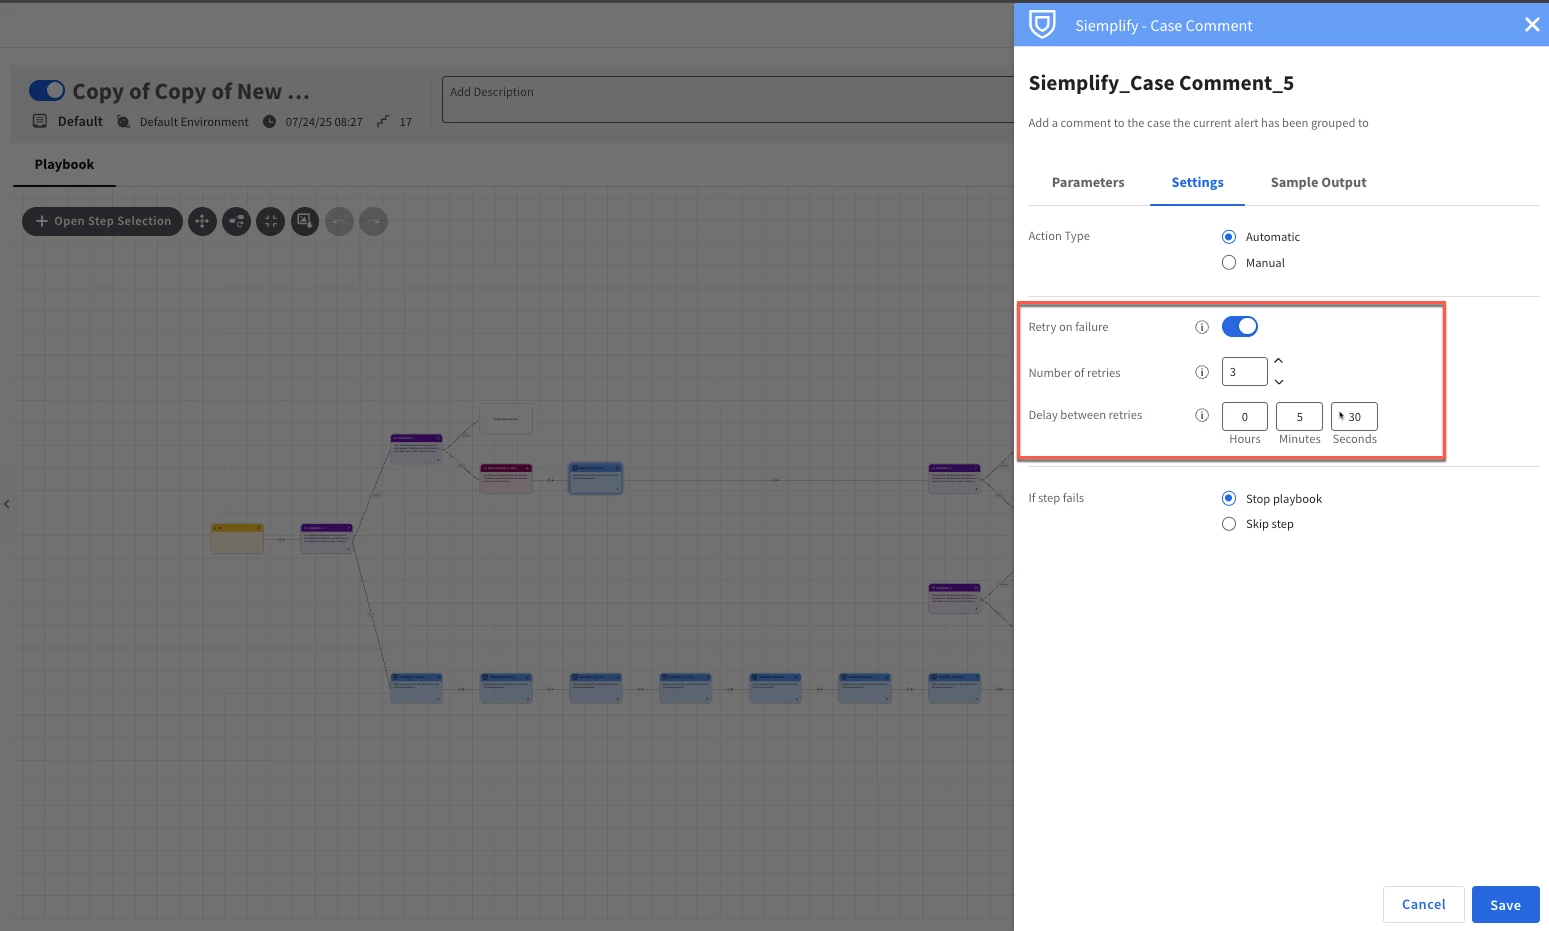Click the steps count stair icon
Screen dimensions: 1549x931
pyautogui.click(x=383, y=121)
